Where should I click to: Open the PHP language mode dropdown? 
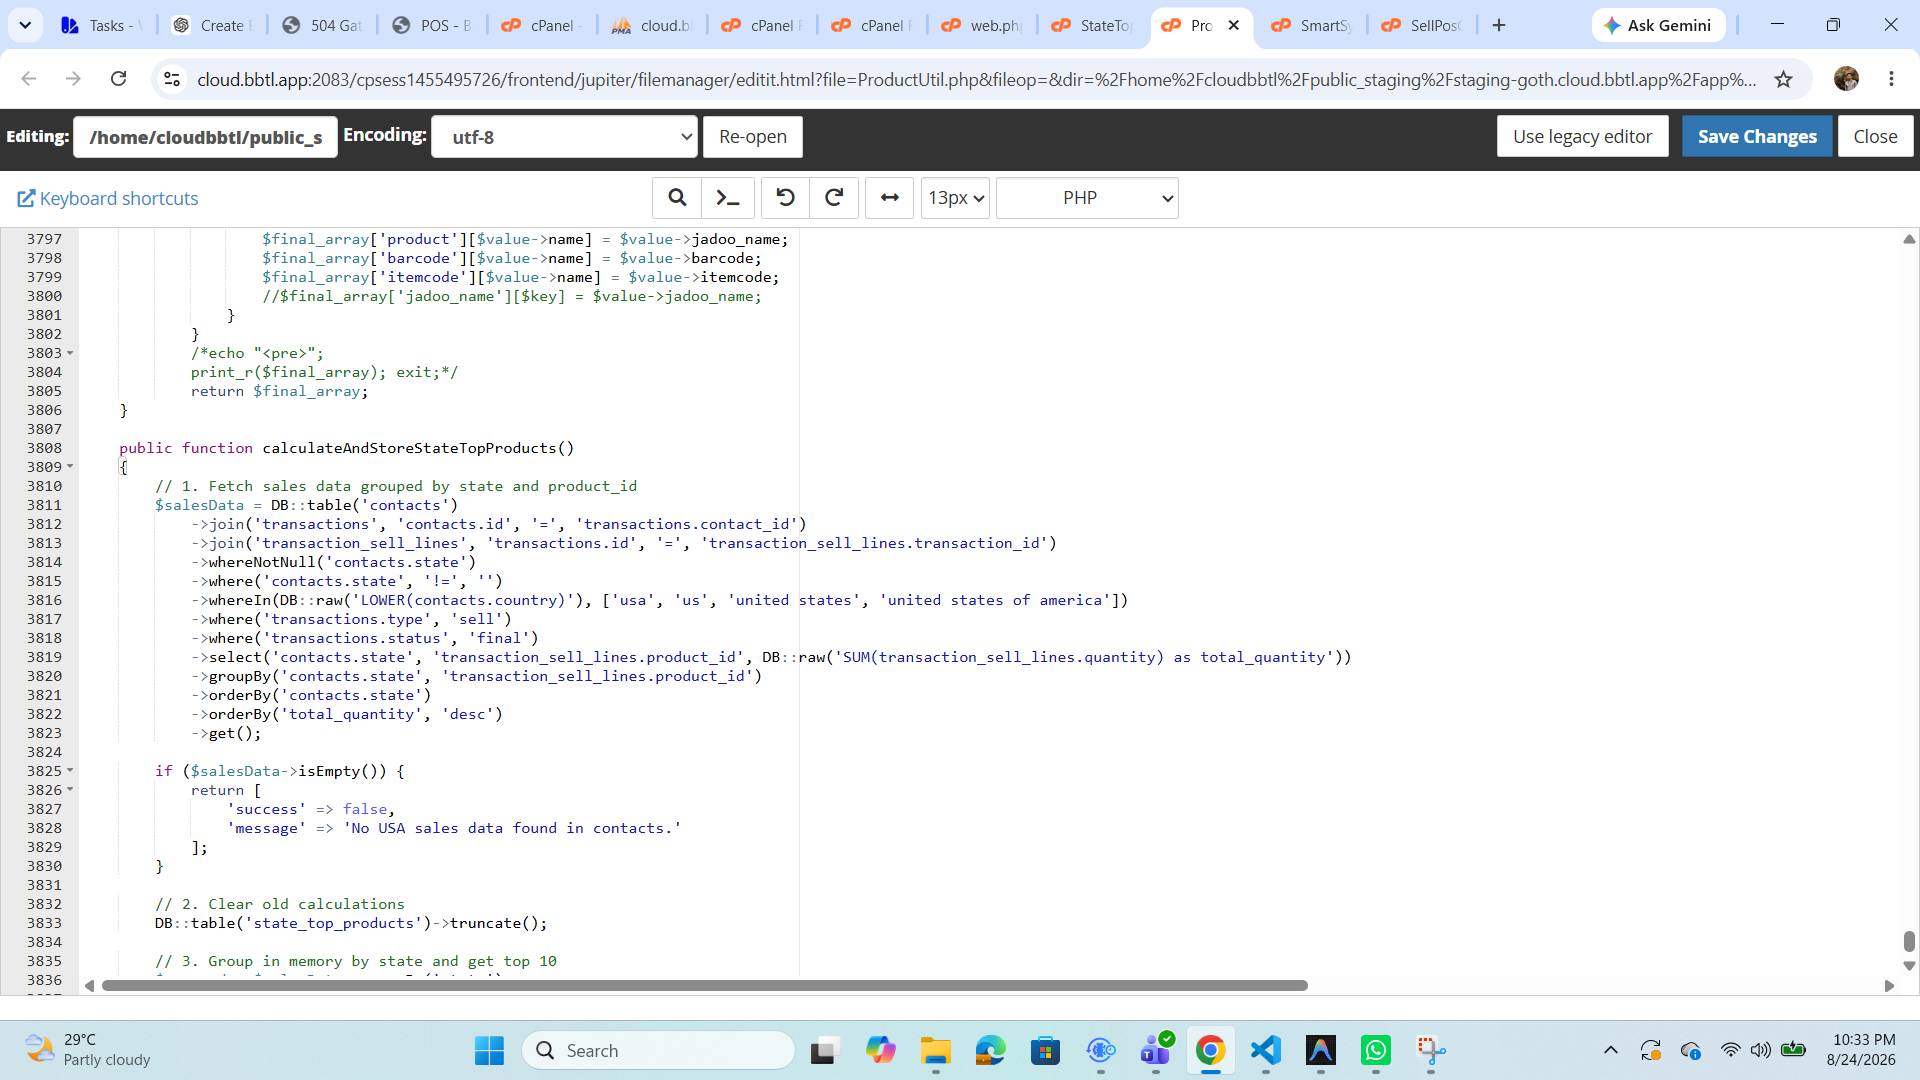[1087, 198]
